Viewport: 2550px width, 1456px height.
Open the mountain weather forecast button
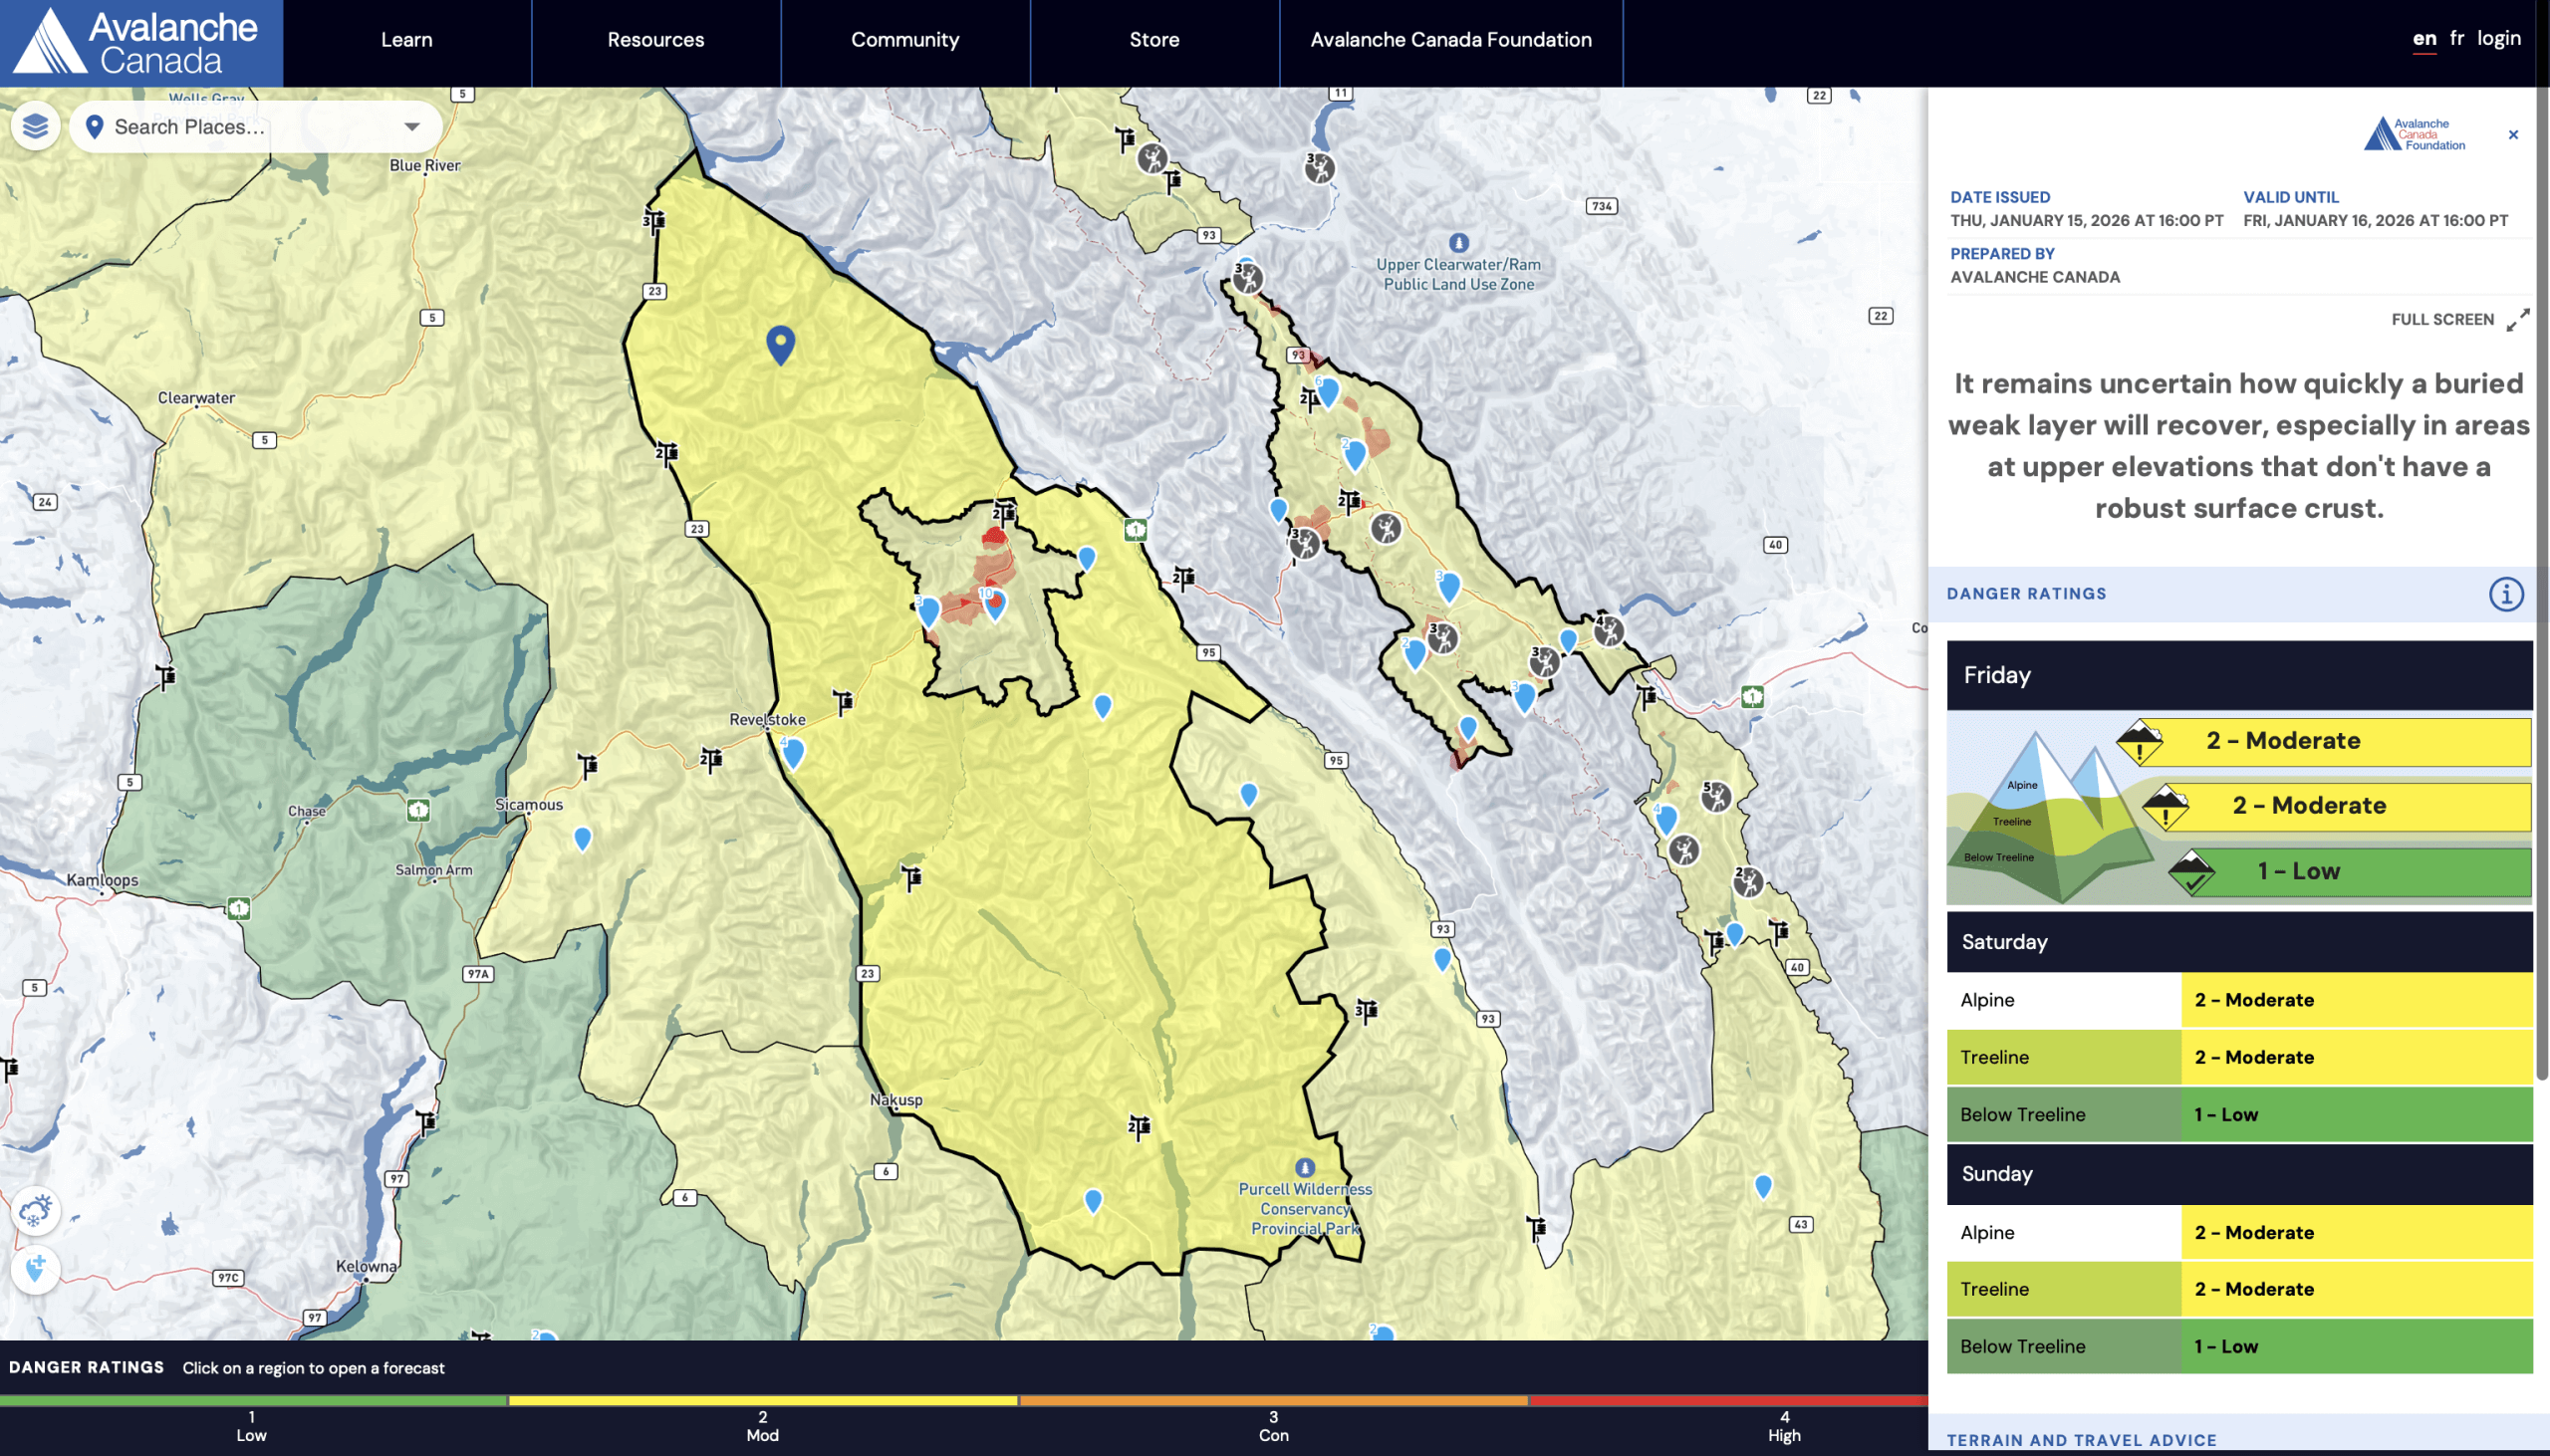pos(36,1211)
